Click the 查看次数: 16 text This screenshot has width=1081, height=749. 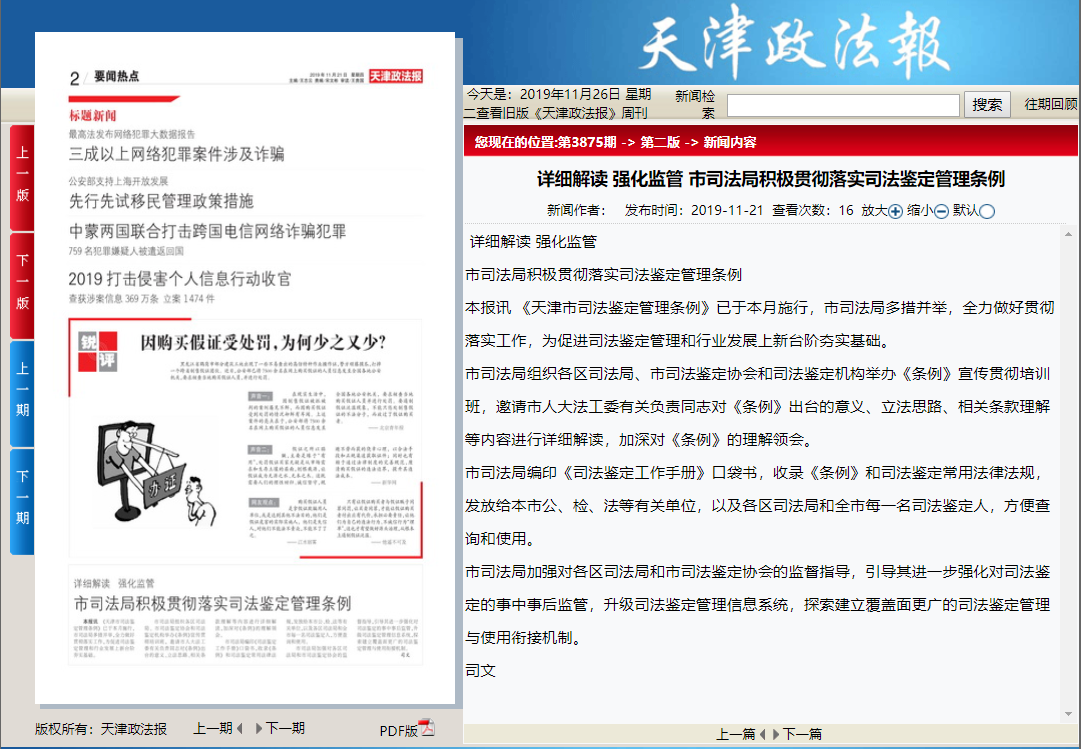click(812, 210)
